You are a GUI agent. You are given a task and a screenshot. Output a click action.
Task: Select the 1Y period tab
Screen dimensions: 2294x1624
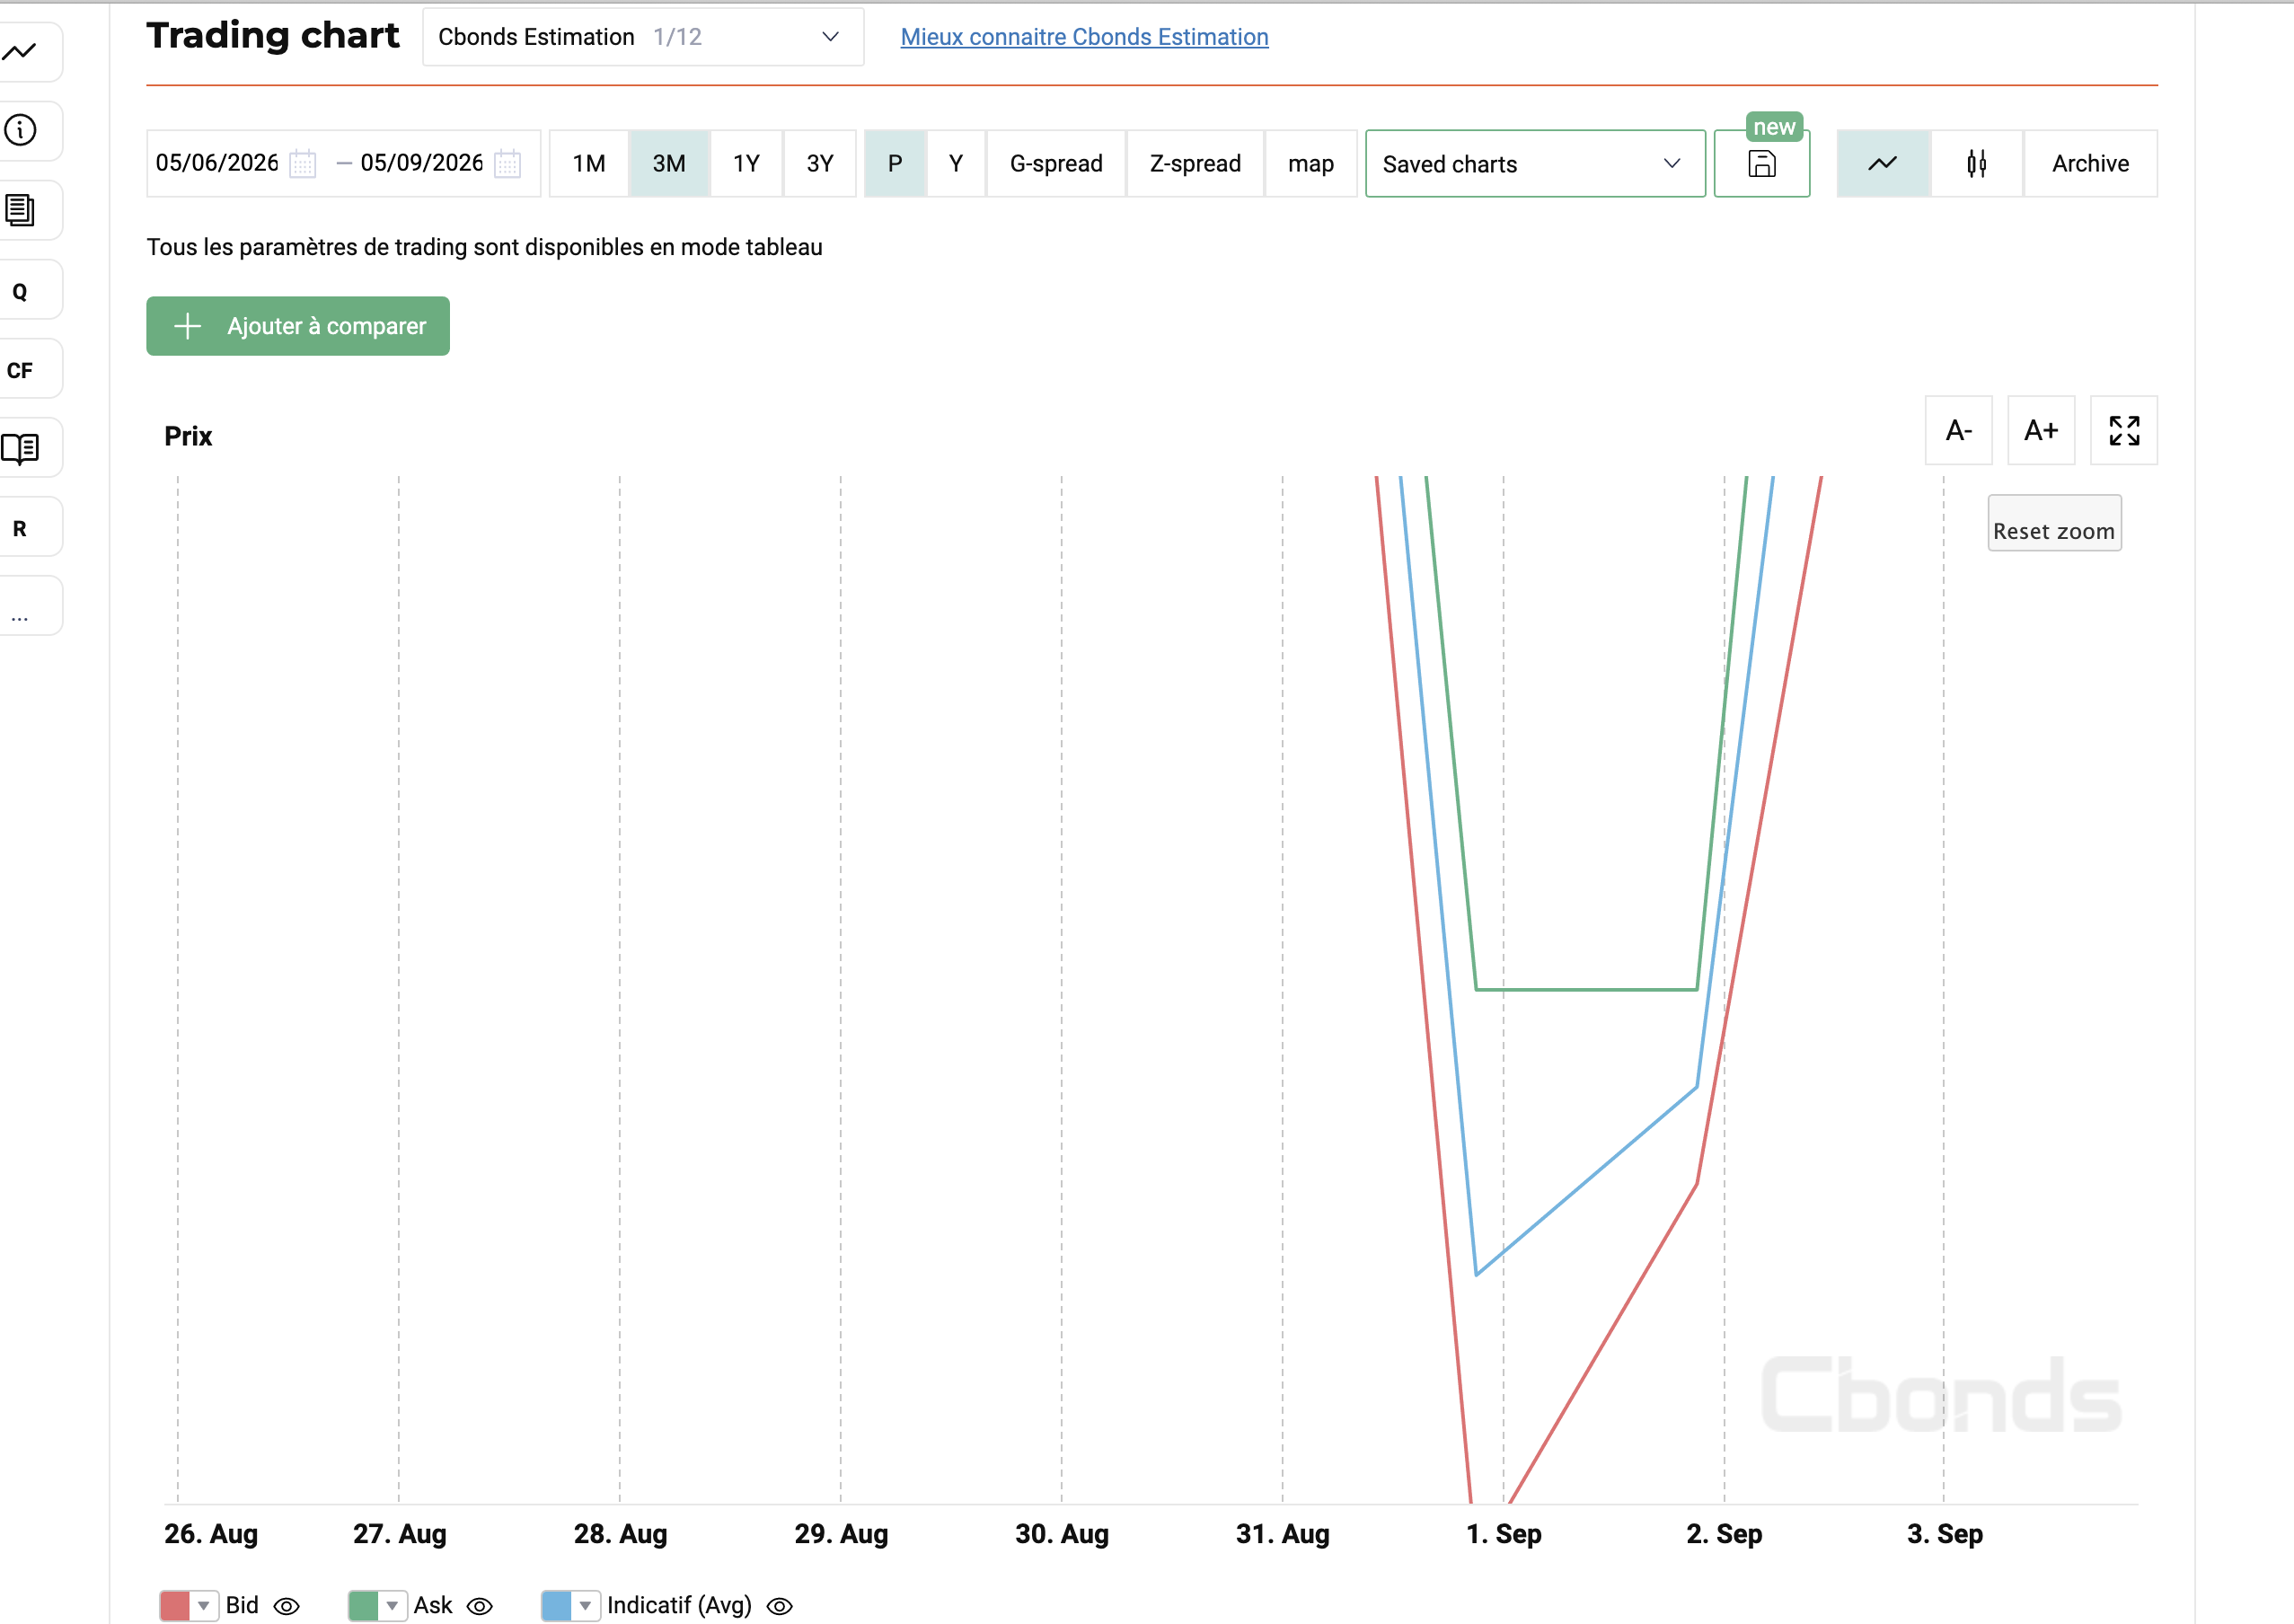746,164
